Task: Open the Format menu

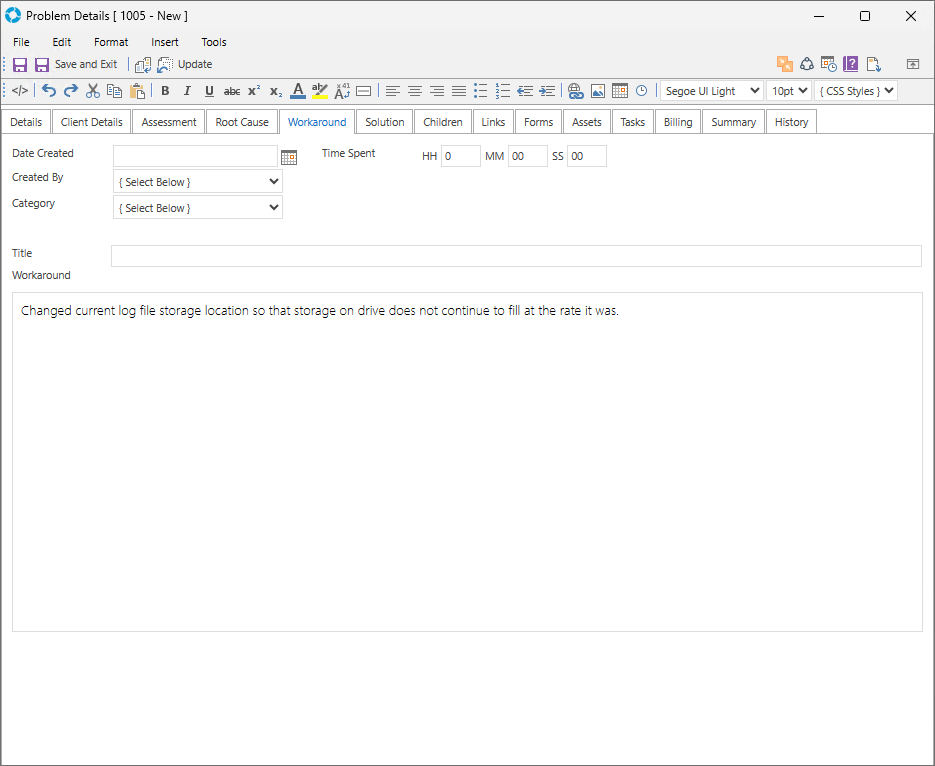Action: [111, 42]
